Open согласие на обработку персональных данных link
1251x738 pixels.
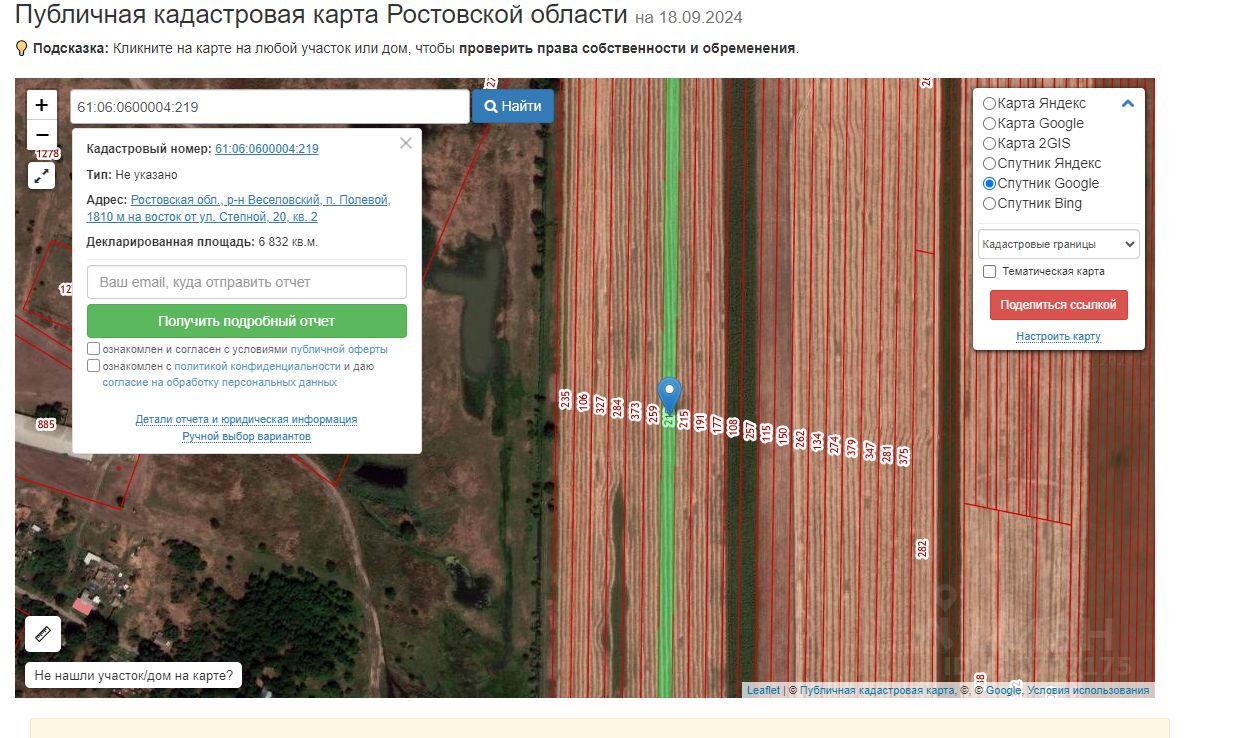click(219, 382)
